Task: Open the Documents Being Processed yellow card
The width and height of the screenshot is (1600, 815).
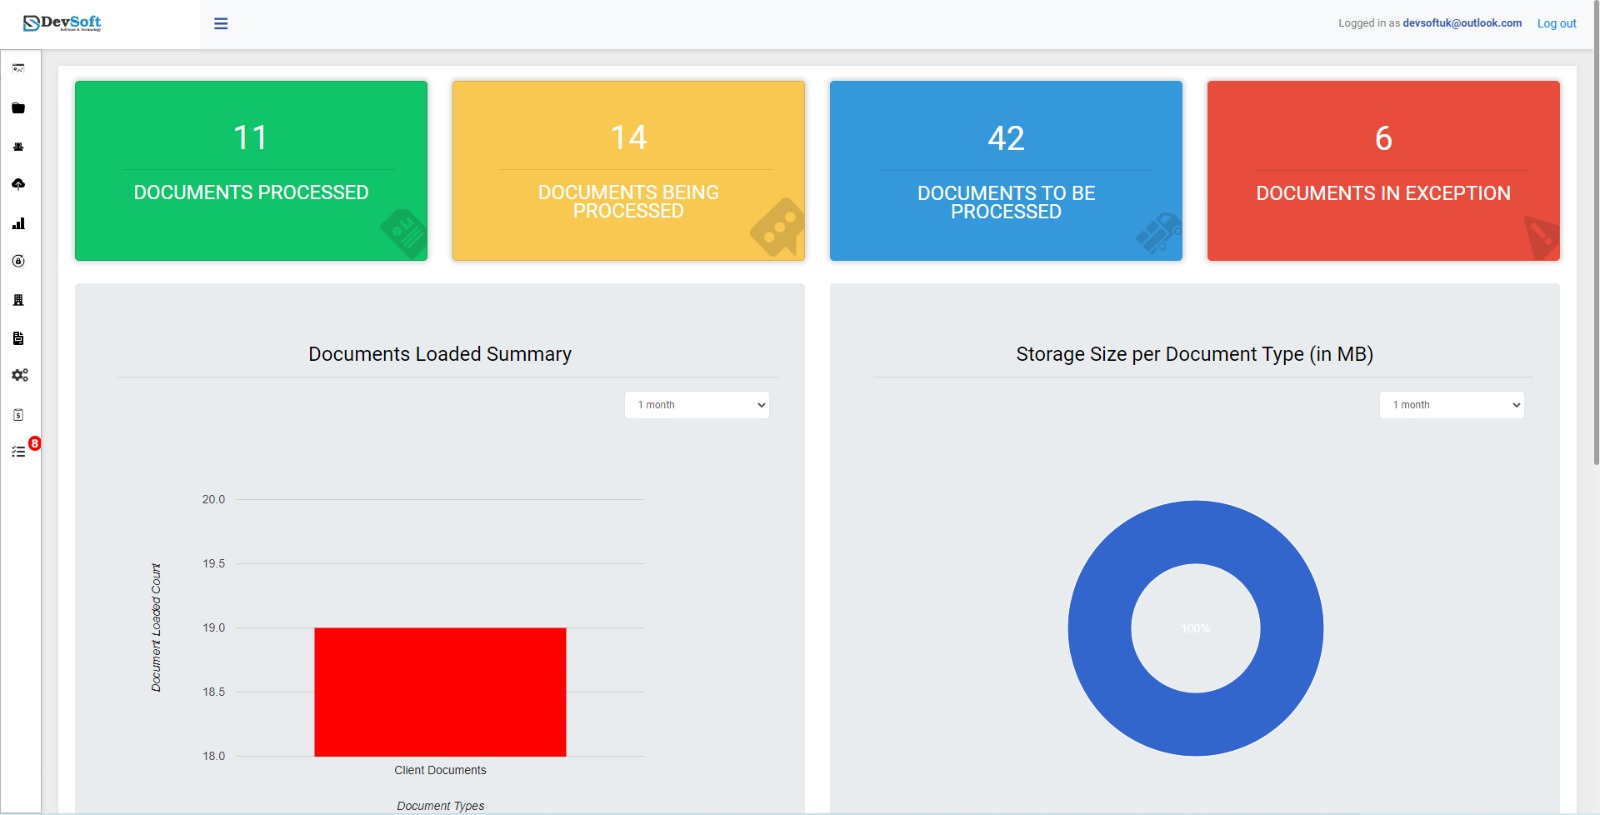Action: point(628,171)
